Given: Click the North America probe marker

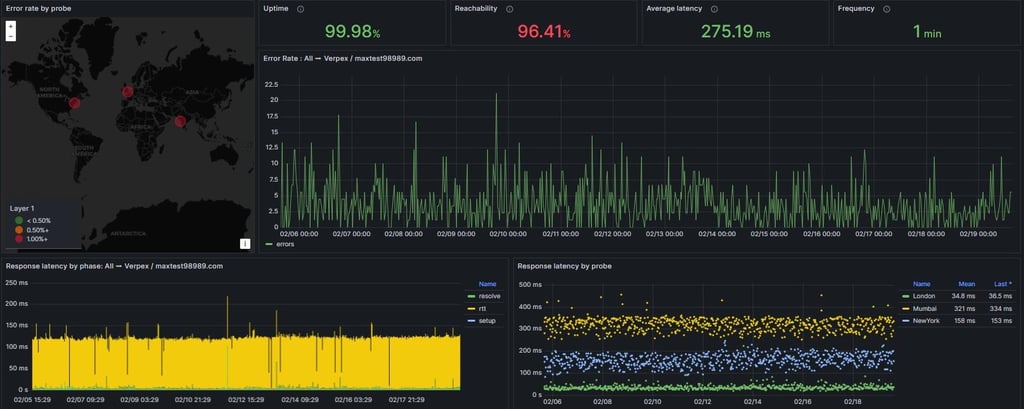Looking at the screenshot, I should pos(74,103).
